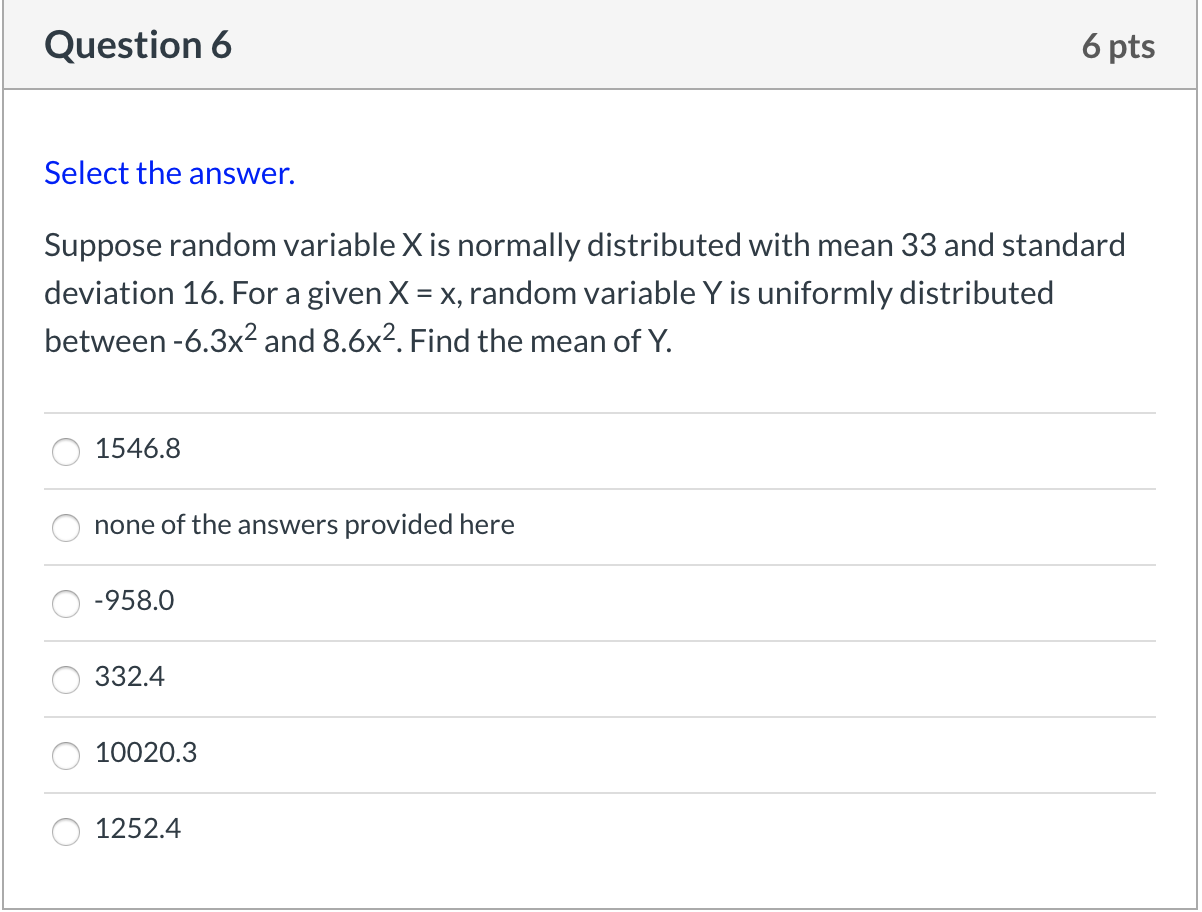Choose the 'none of the answers' radio button
The width and height of the screenshot is (1202, 912).
click(x=66, y=528)
